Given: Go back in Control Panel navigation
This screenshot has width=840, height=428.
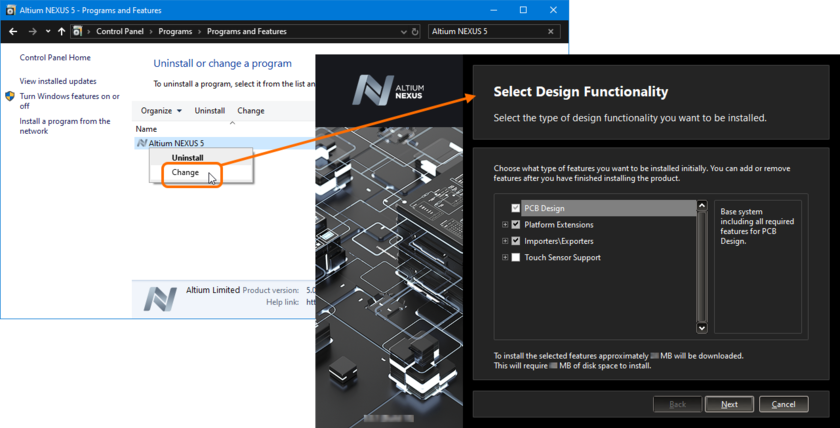Looking at the screenshot, I should pyautogui.click(x=13, y=32).
